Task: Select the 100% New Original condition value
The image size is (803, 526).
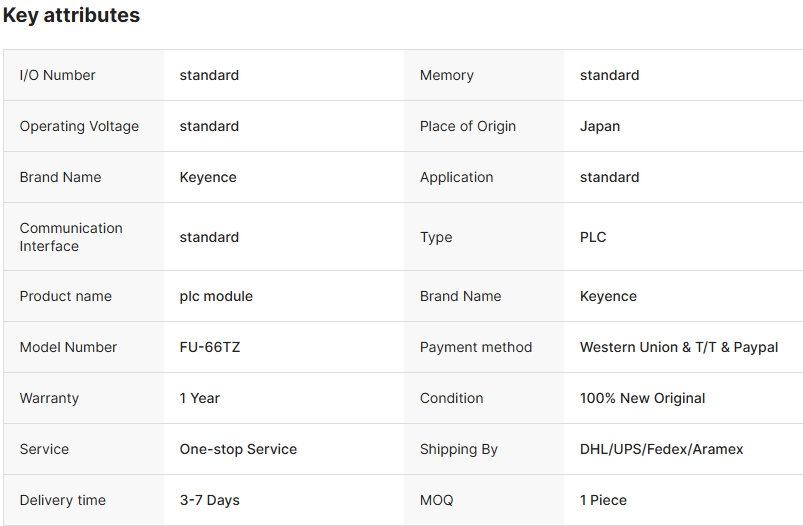Action: click(642, 398)
